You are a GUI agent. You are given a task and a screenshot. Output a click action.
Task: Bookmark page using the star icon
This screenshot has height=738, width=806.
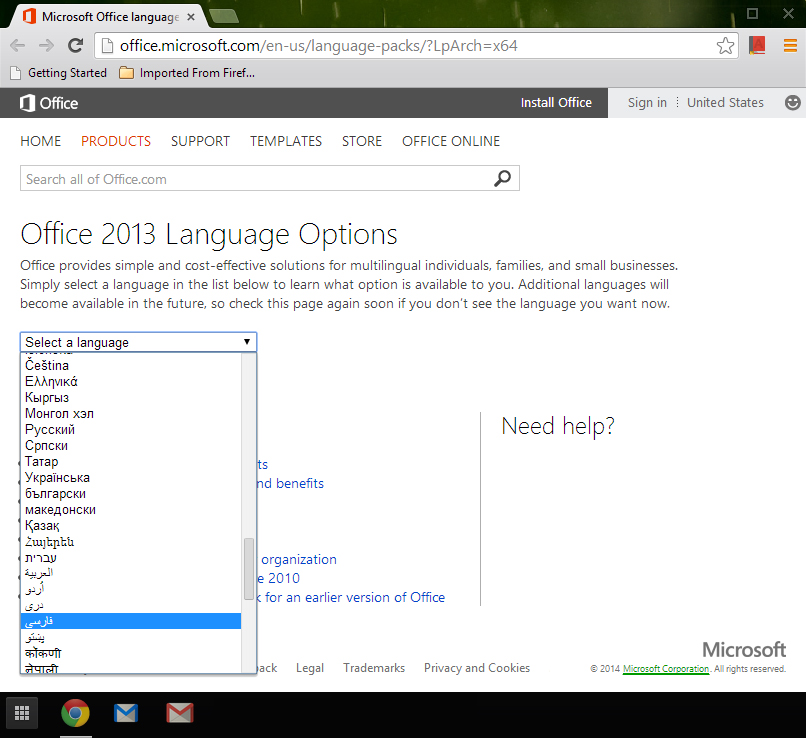726,46
